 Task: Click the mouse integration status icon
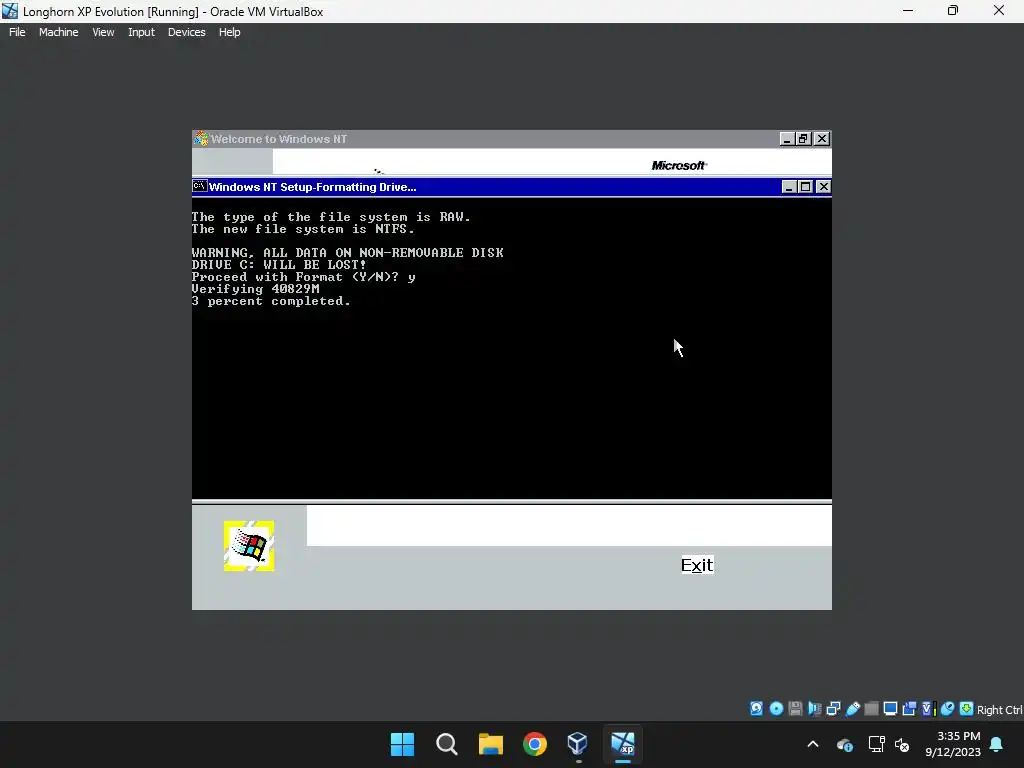(x=947, y=709)
